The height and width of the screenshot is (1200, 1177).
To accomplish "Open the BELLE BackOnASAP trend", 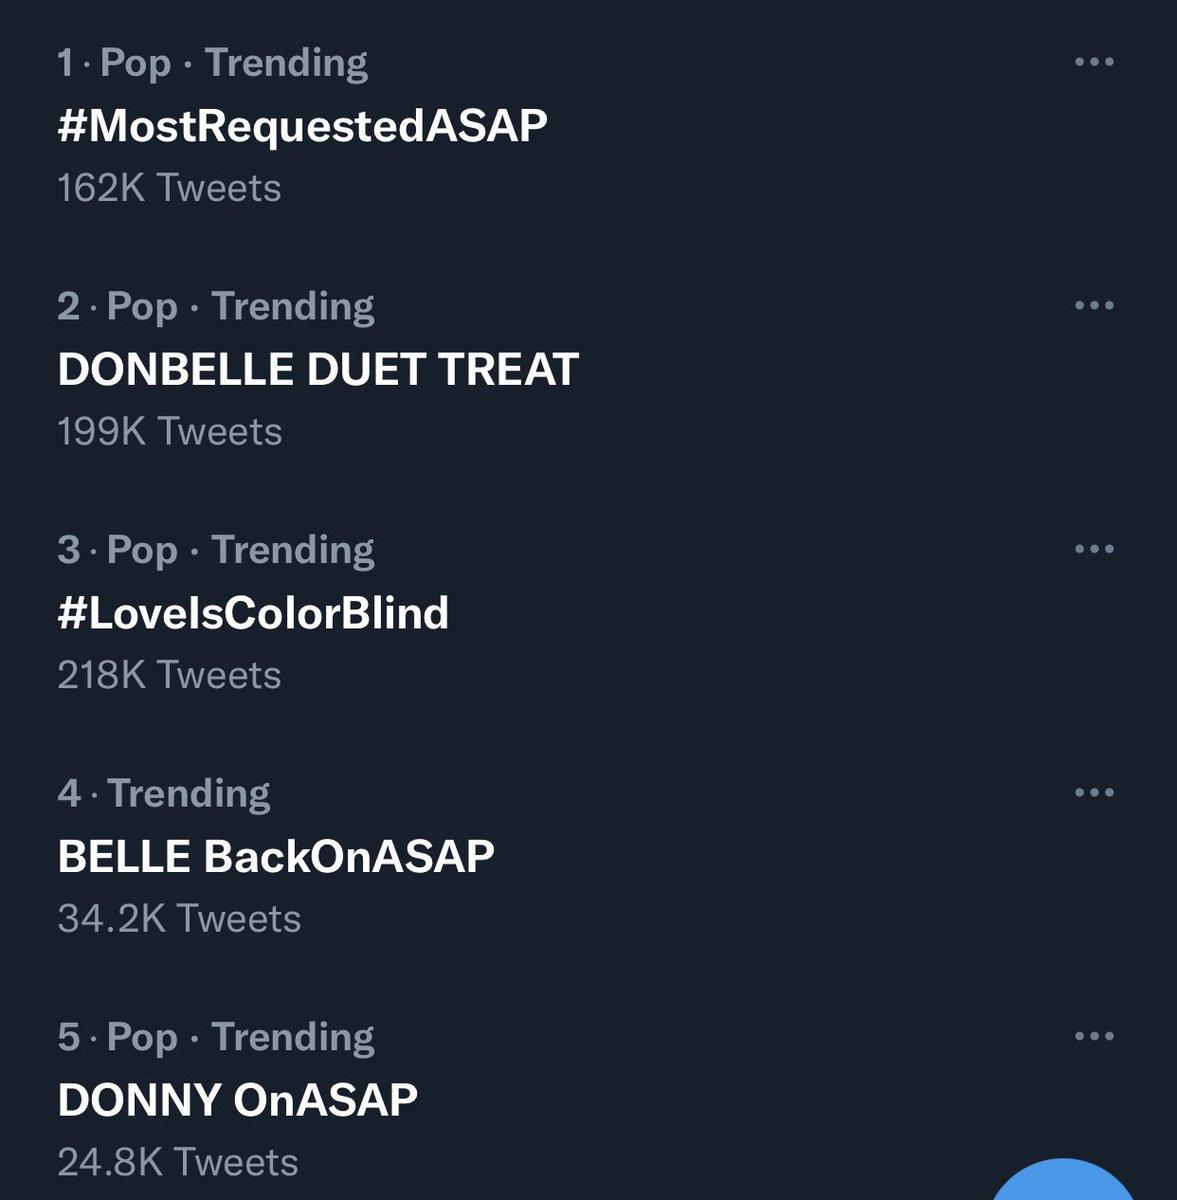I will 276,856.
